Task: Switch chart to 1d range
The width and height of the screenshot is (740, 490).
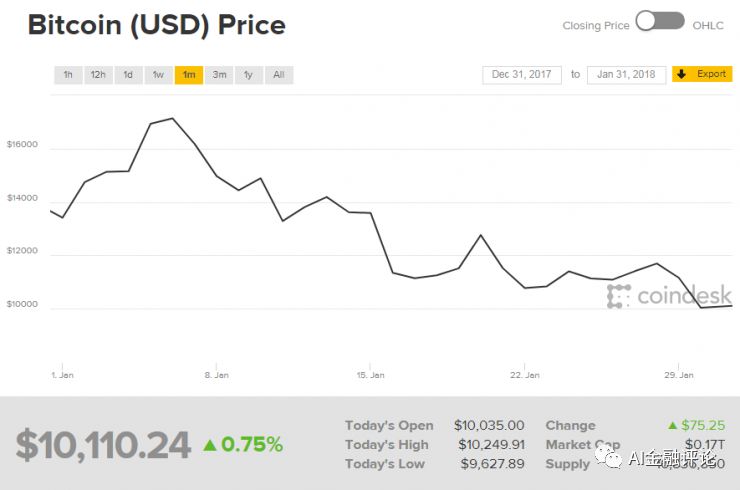Action: click(128, 75)
